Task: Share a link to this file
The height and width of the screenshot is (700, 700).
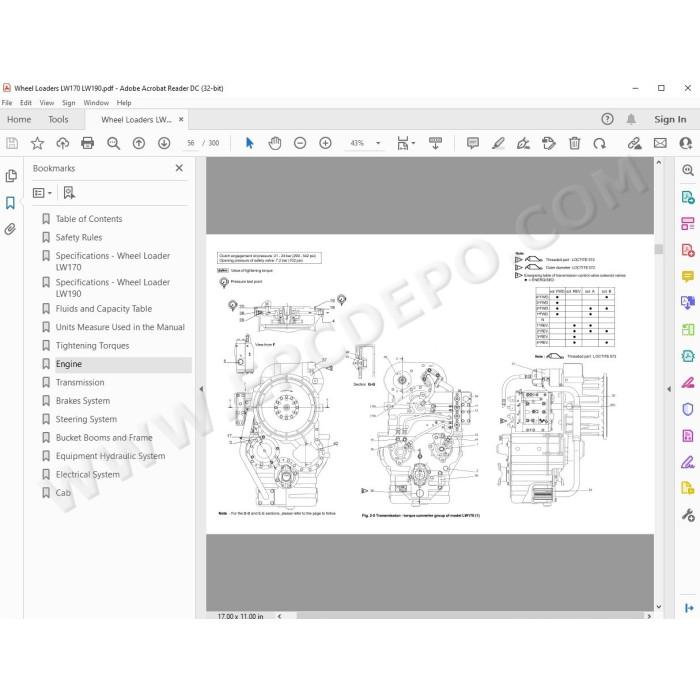Action: pyautogui.click(x=634, y=143)
